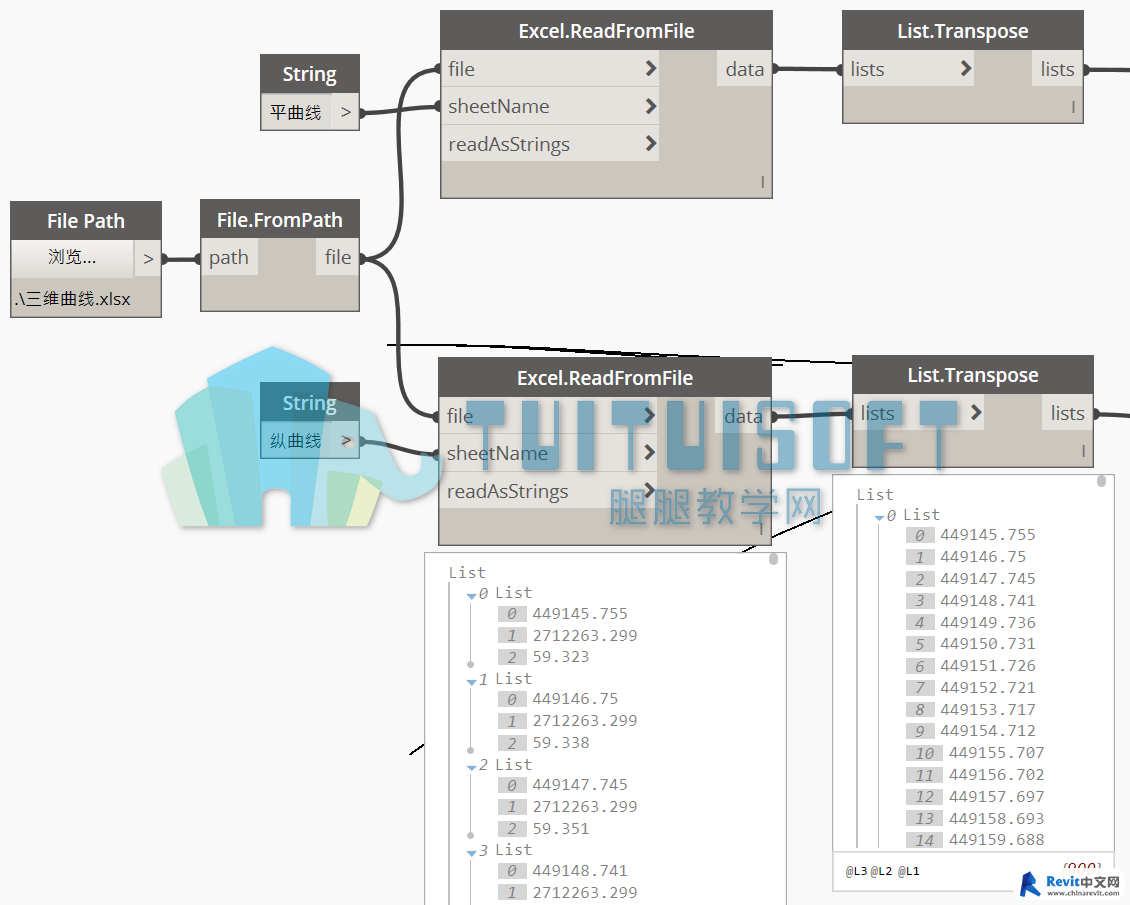The width and height of the screenshot is (1130, 905).
Task: Select the @L2 level label in Transpose preview
Action: [x=881, y=871]
